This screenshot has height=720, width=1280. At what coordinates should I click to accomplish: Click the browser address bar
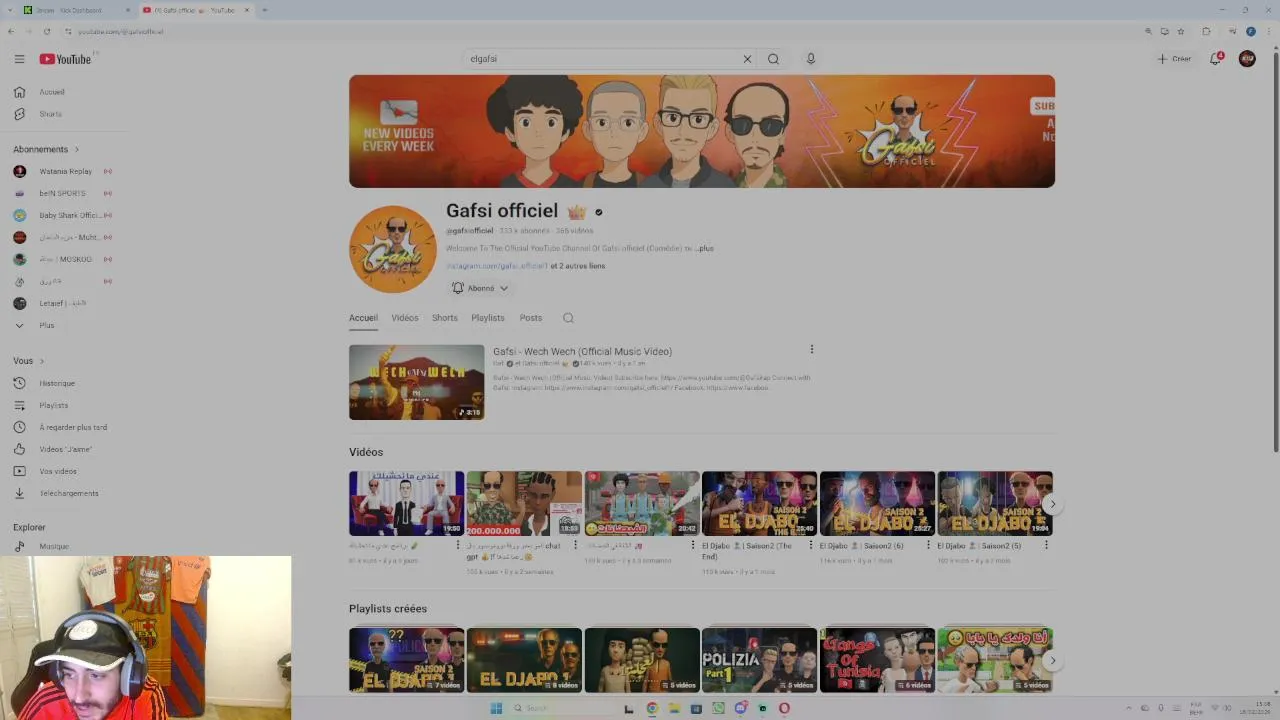(600, 31)
